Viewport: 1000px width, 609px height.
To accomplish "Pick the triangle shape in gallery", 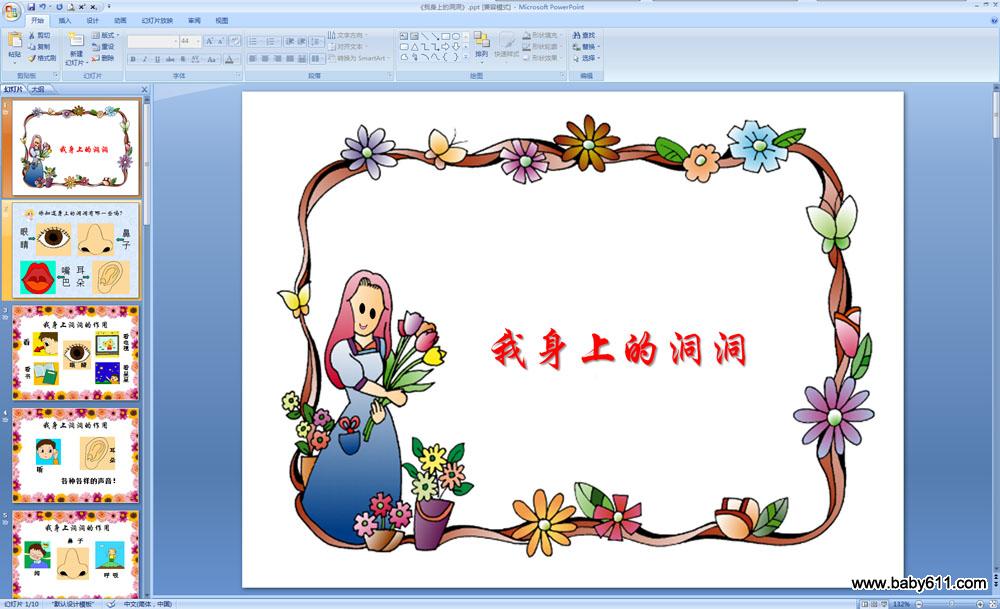I will pyautogui.click(x=415, y=47).
